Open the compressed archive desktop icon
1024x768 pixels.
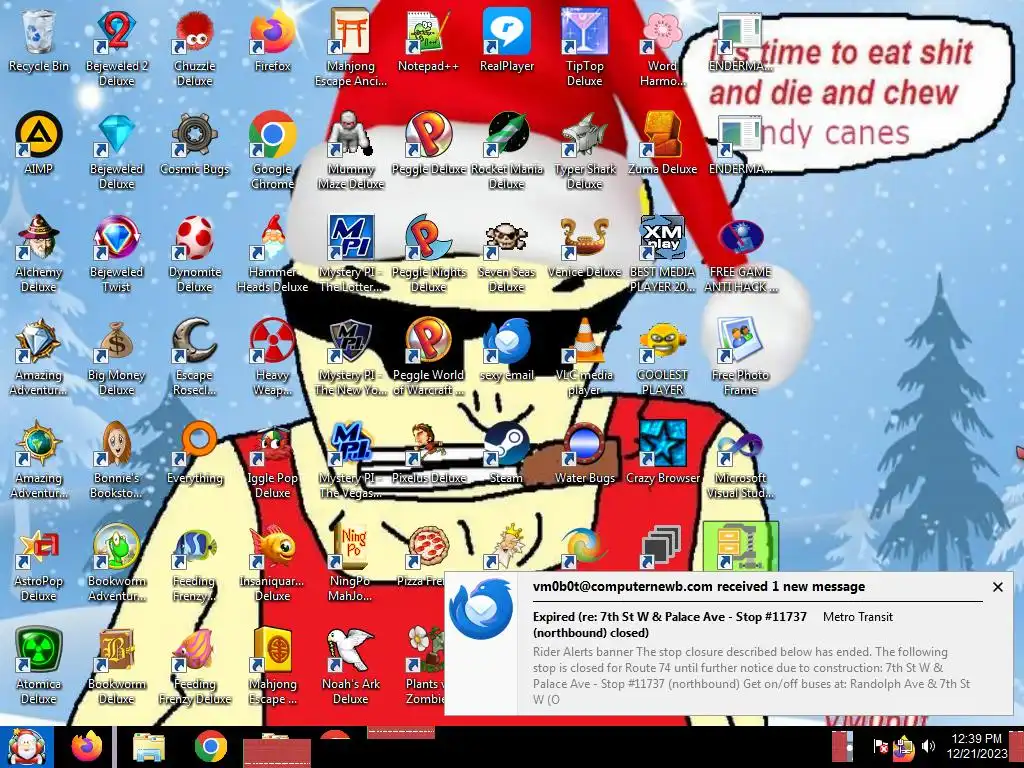741,547
